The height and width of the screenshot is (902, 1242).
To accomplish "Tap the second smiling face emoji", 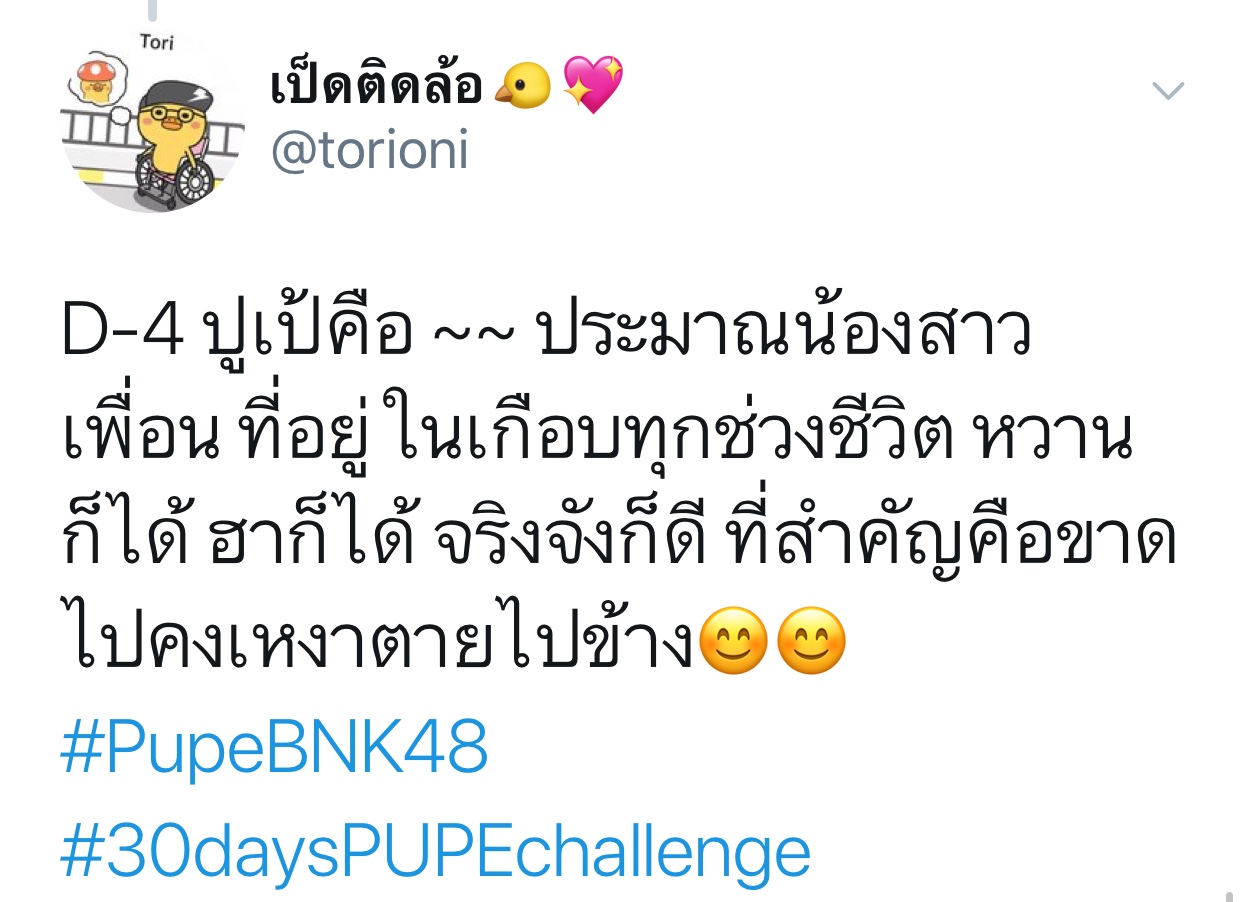I will point(811,642).
